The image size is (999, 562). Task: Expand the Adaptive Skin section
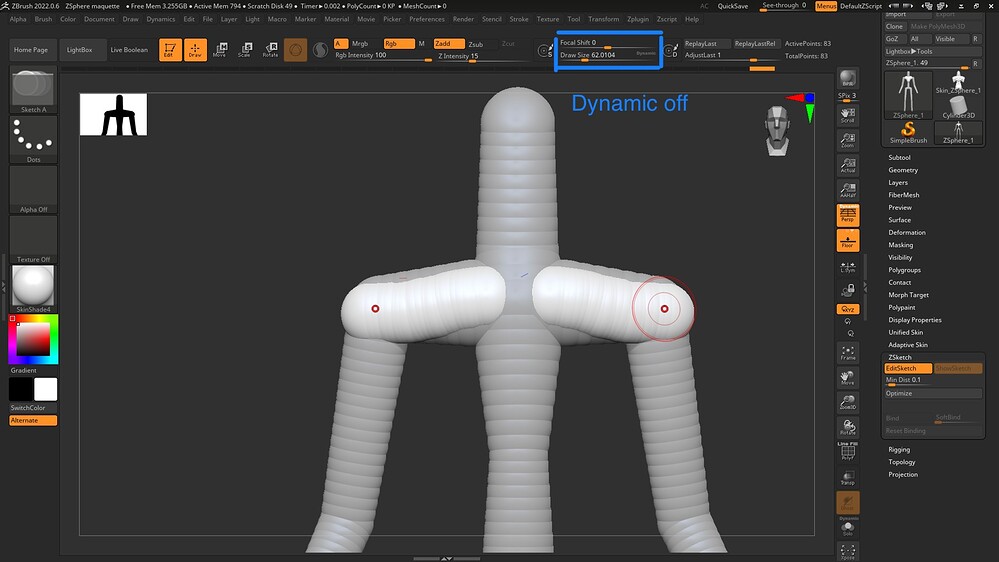click(908, 345)
